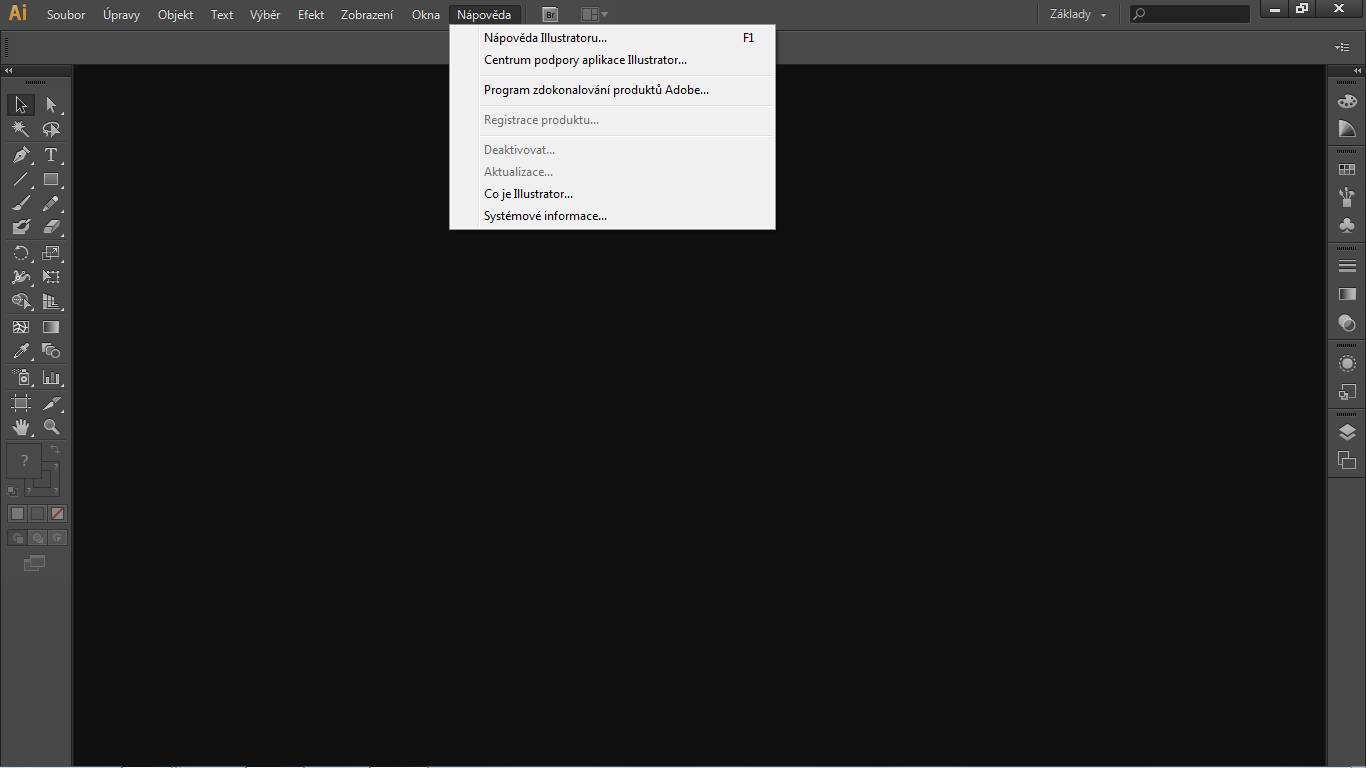Viewport: 1366px width, 768px height.
Task: Expand the right panel dock arrows
Action: pos(1357,71)
